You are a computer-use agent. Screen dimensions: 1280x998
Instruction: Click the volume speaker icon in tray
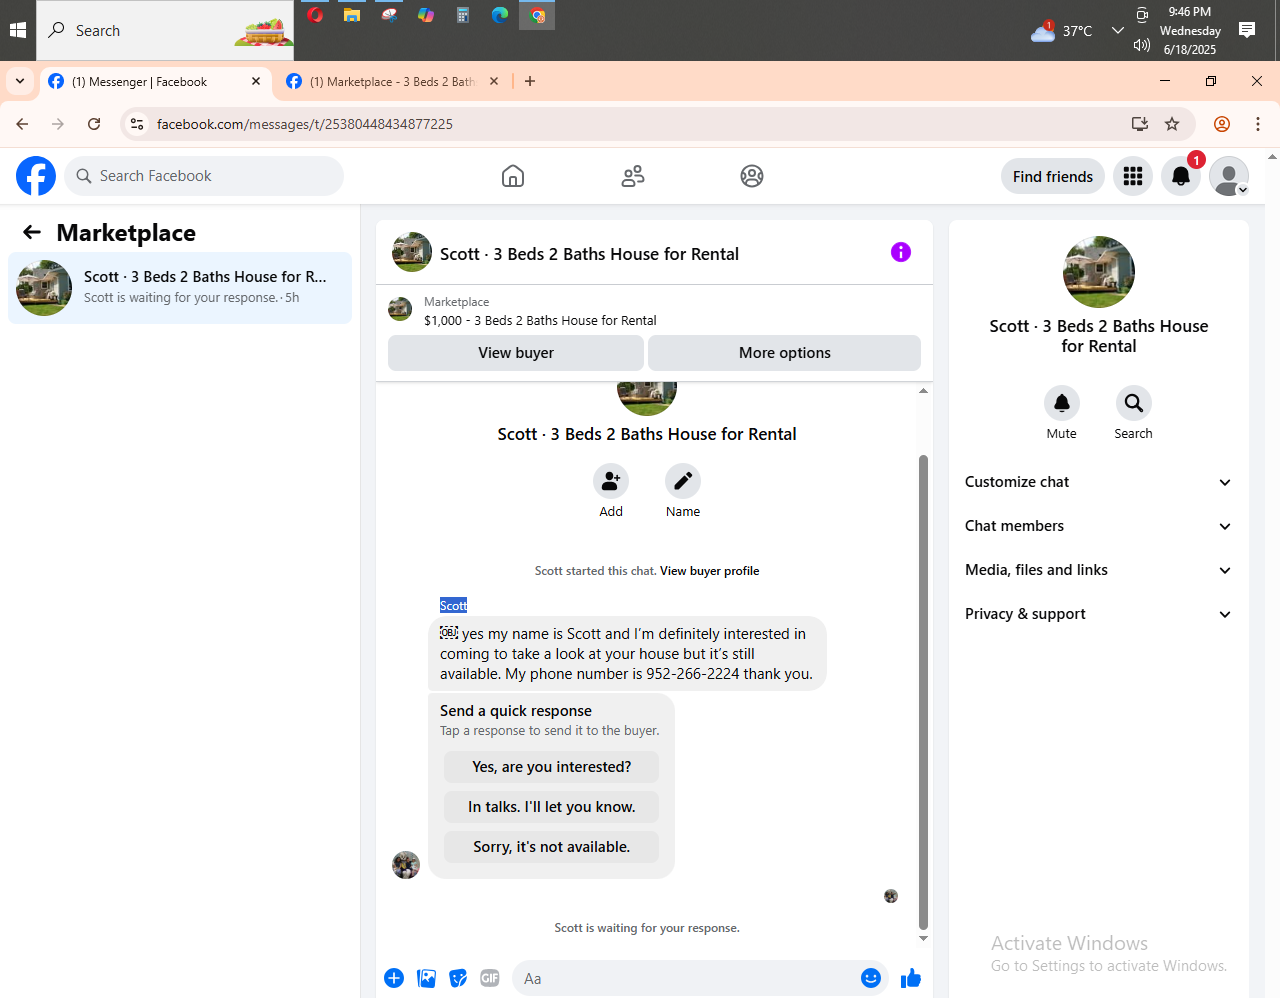(1142, 45)
